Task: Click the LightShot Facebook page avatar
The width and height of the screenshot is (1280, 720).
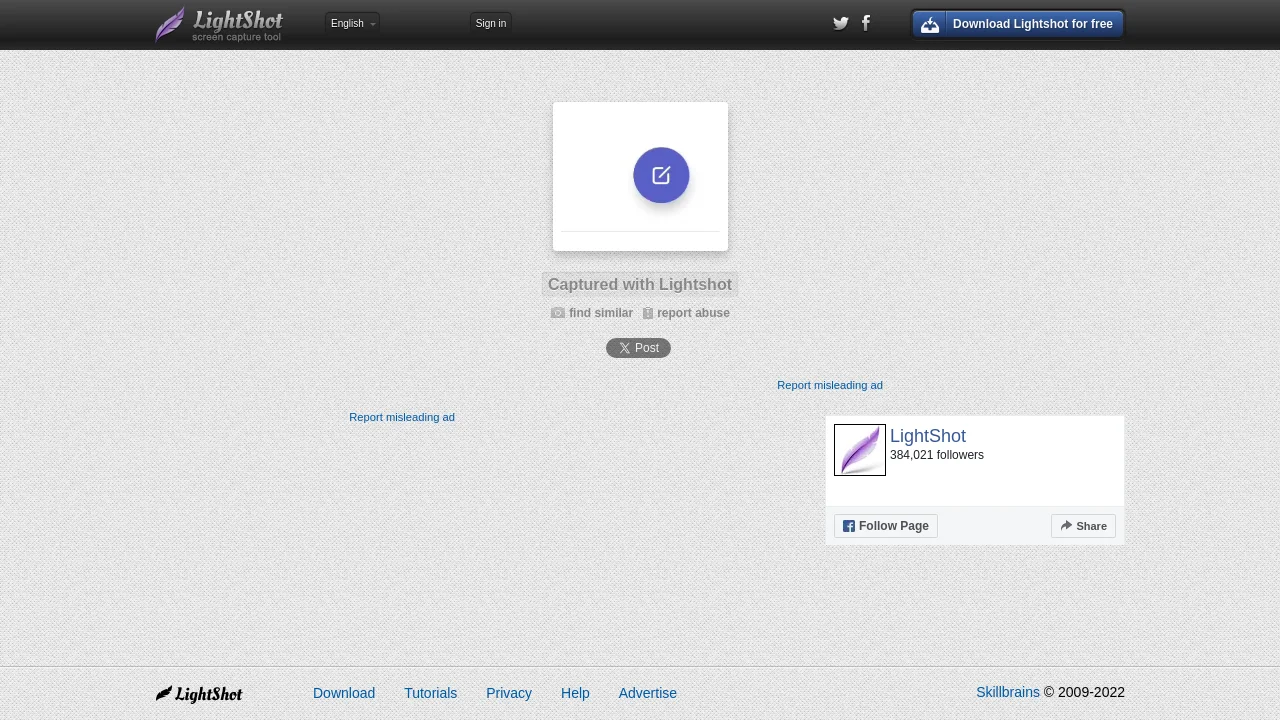Action: (x=860, y=450)
